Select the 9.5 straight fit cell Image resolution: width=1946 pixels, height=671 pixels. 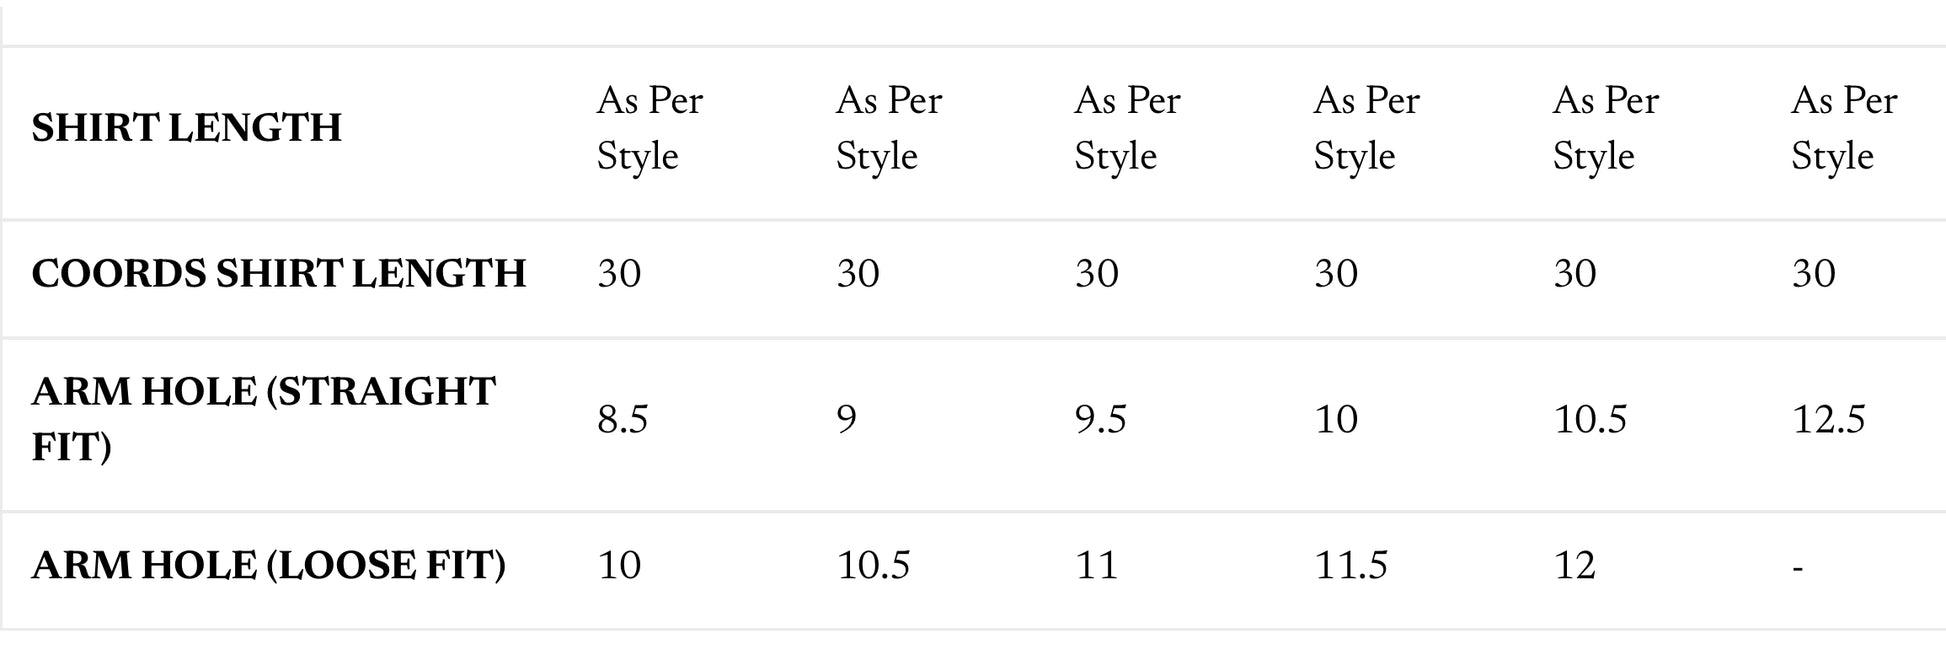point(1100,420)
